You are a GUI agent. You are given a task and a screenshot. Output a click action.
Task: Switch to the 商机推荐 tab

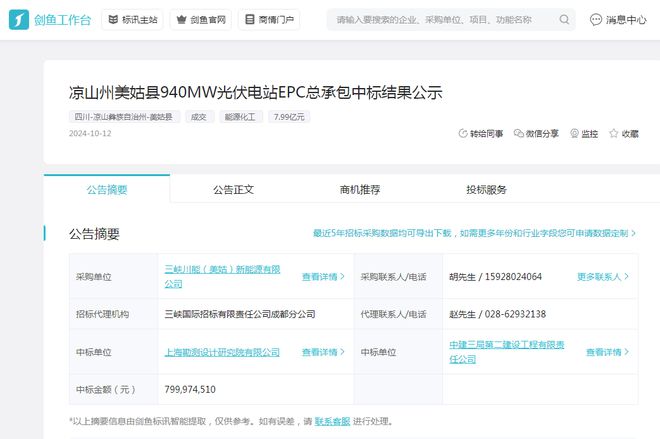point(360,189)
